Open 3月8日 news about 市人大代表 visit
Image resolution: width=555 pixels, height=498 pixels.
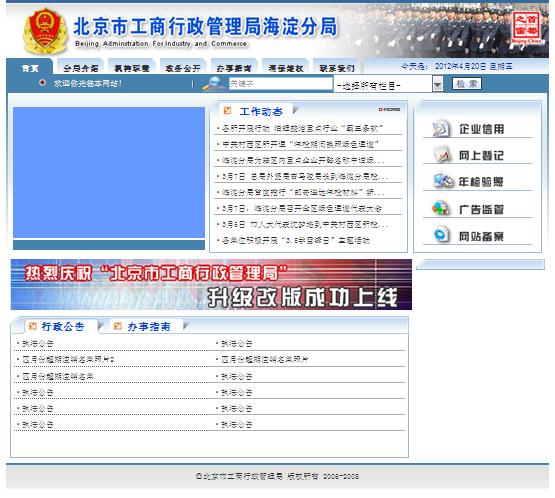pyautogui.click(x=305, y=224)
